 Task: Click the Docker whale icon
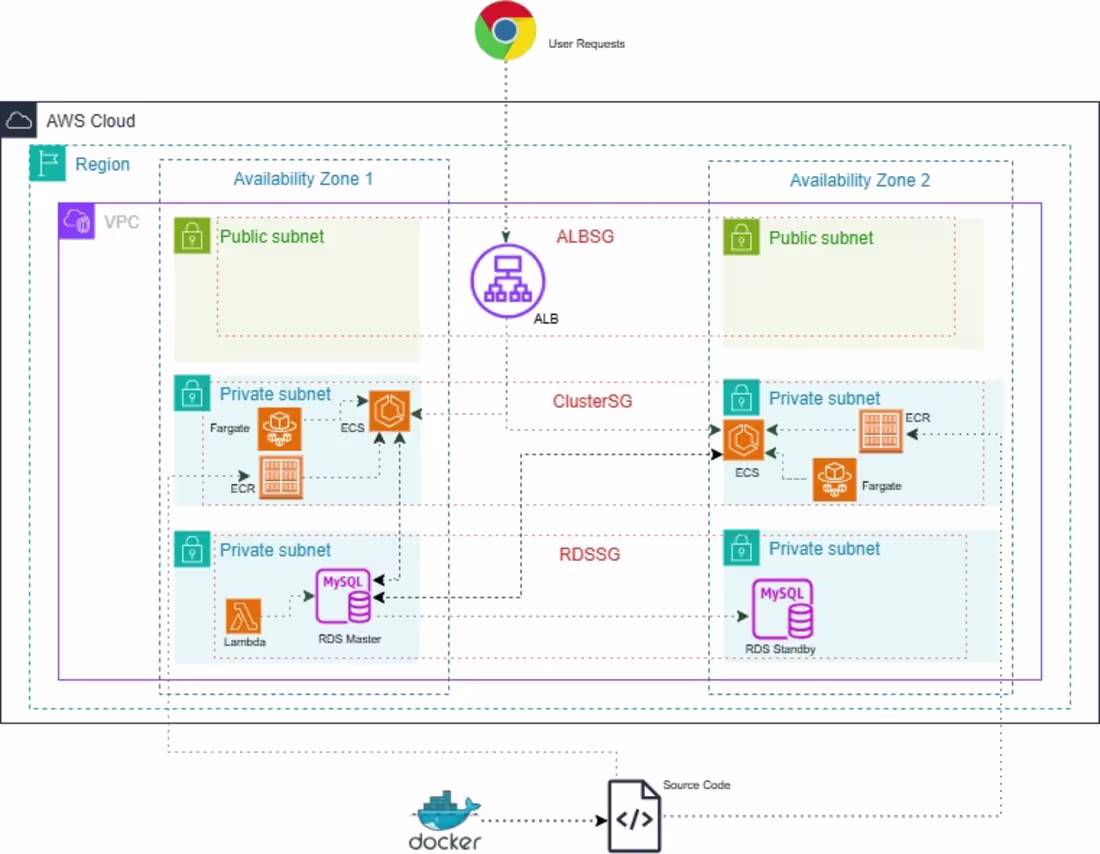[x=445, y=811]
